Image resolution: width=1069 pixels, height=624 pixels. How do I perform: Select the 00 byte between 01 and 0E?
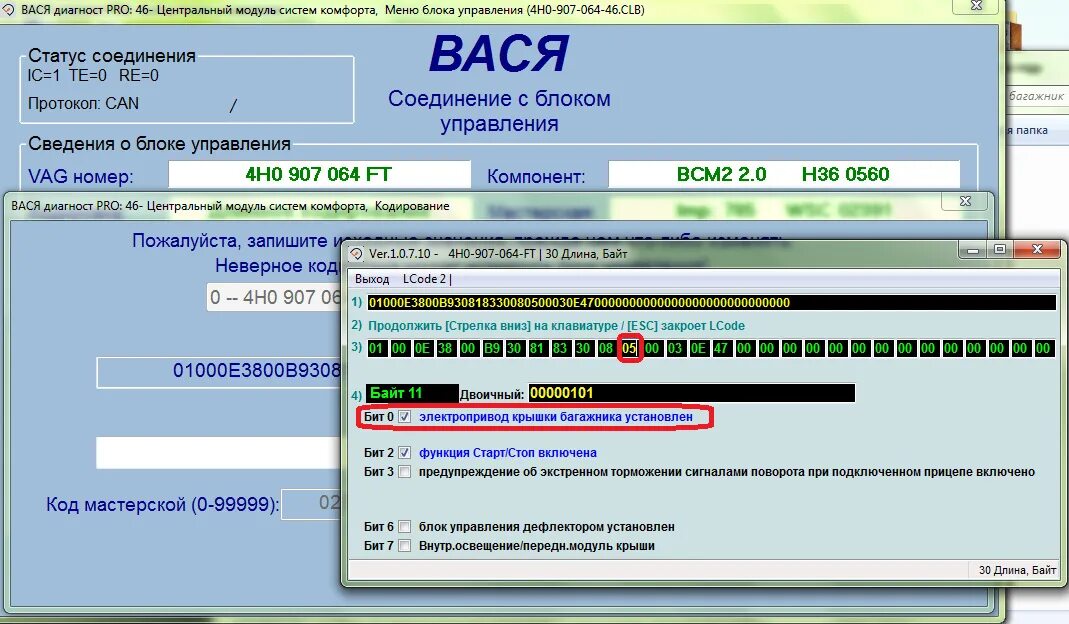point(399,348)
